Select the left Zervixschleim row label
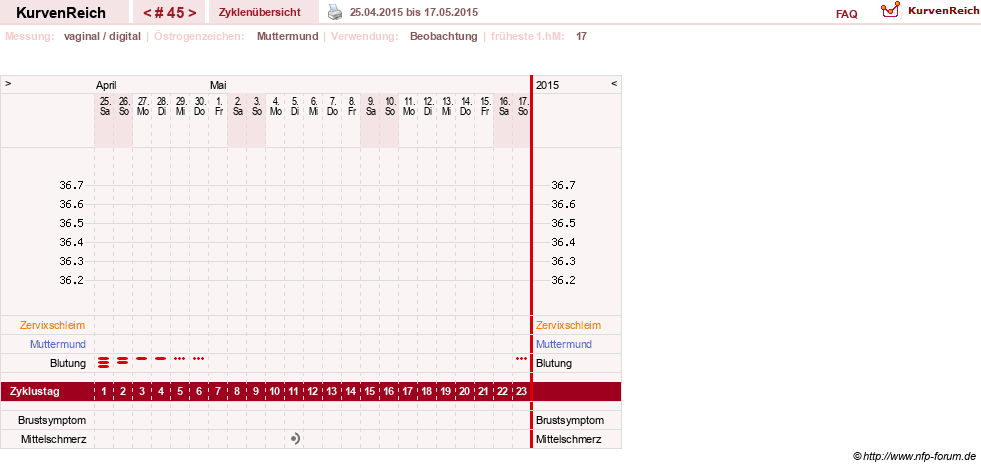 (53, 325)
